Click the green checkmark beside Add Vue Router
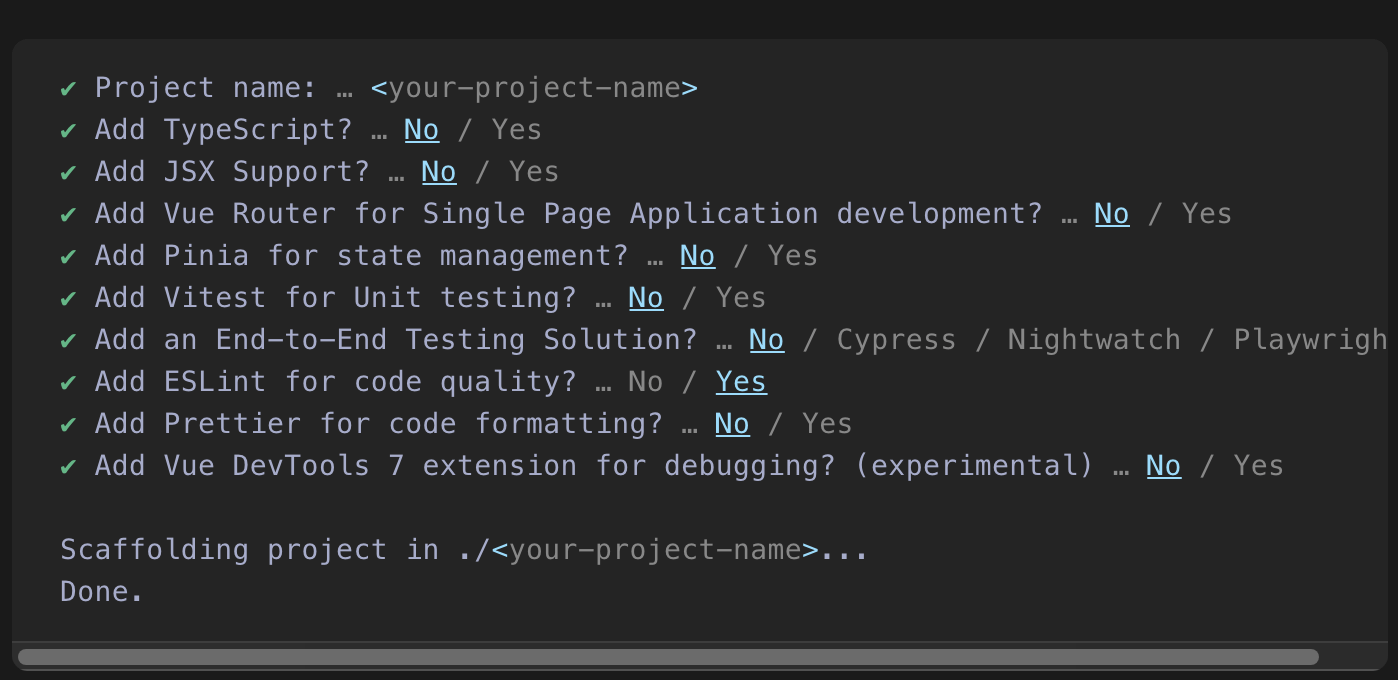This screenshot has width=1398, height=680. point(68,215)
